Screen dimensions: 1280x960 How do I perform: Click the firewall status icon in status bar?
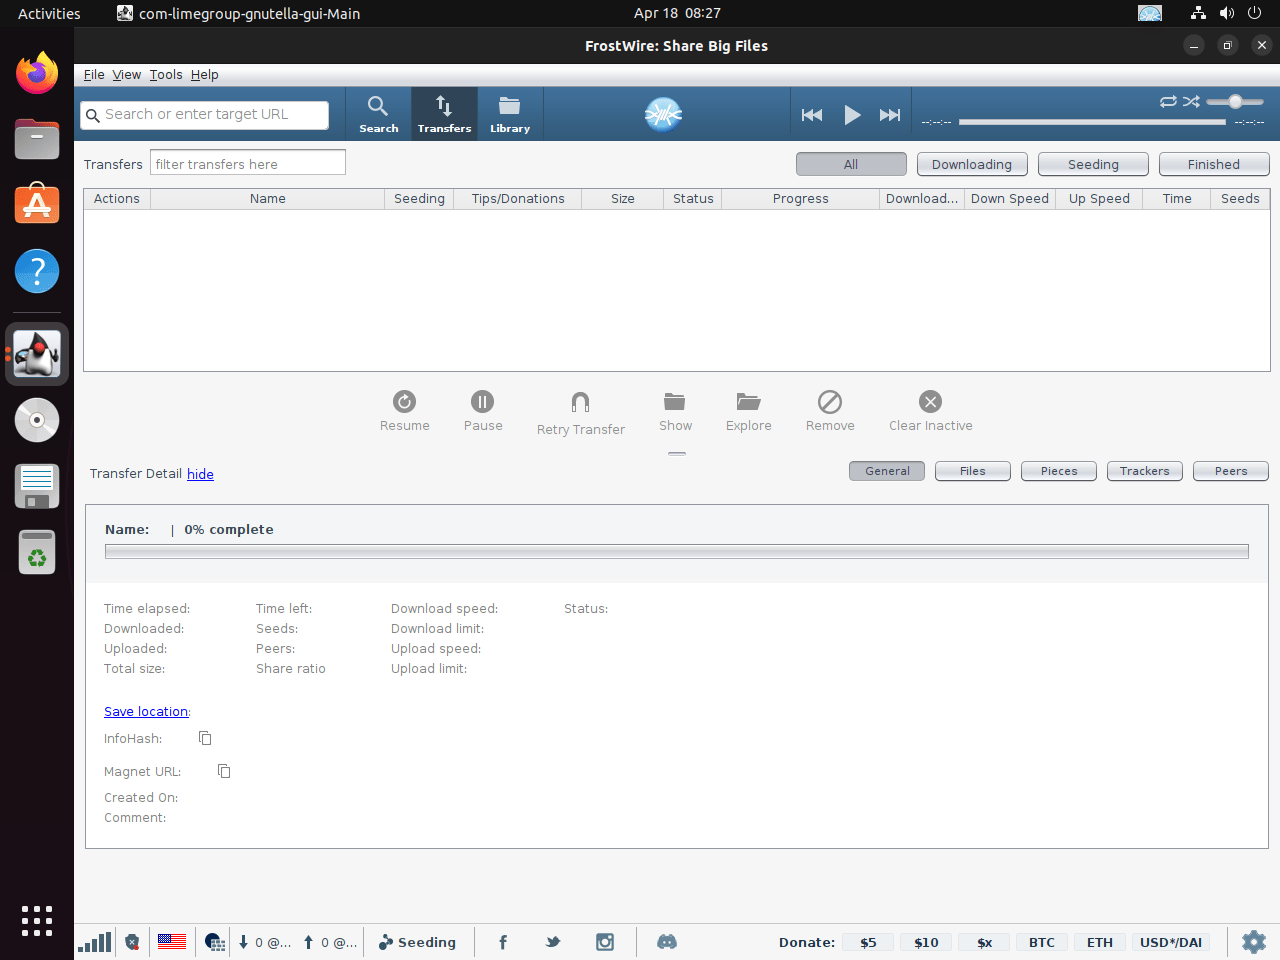[132, 942]
